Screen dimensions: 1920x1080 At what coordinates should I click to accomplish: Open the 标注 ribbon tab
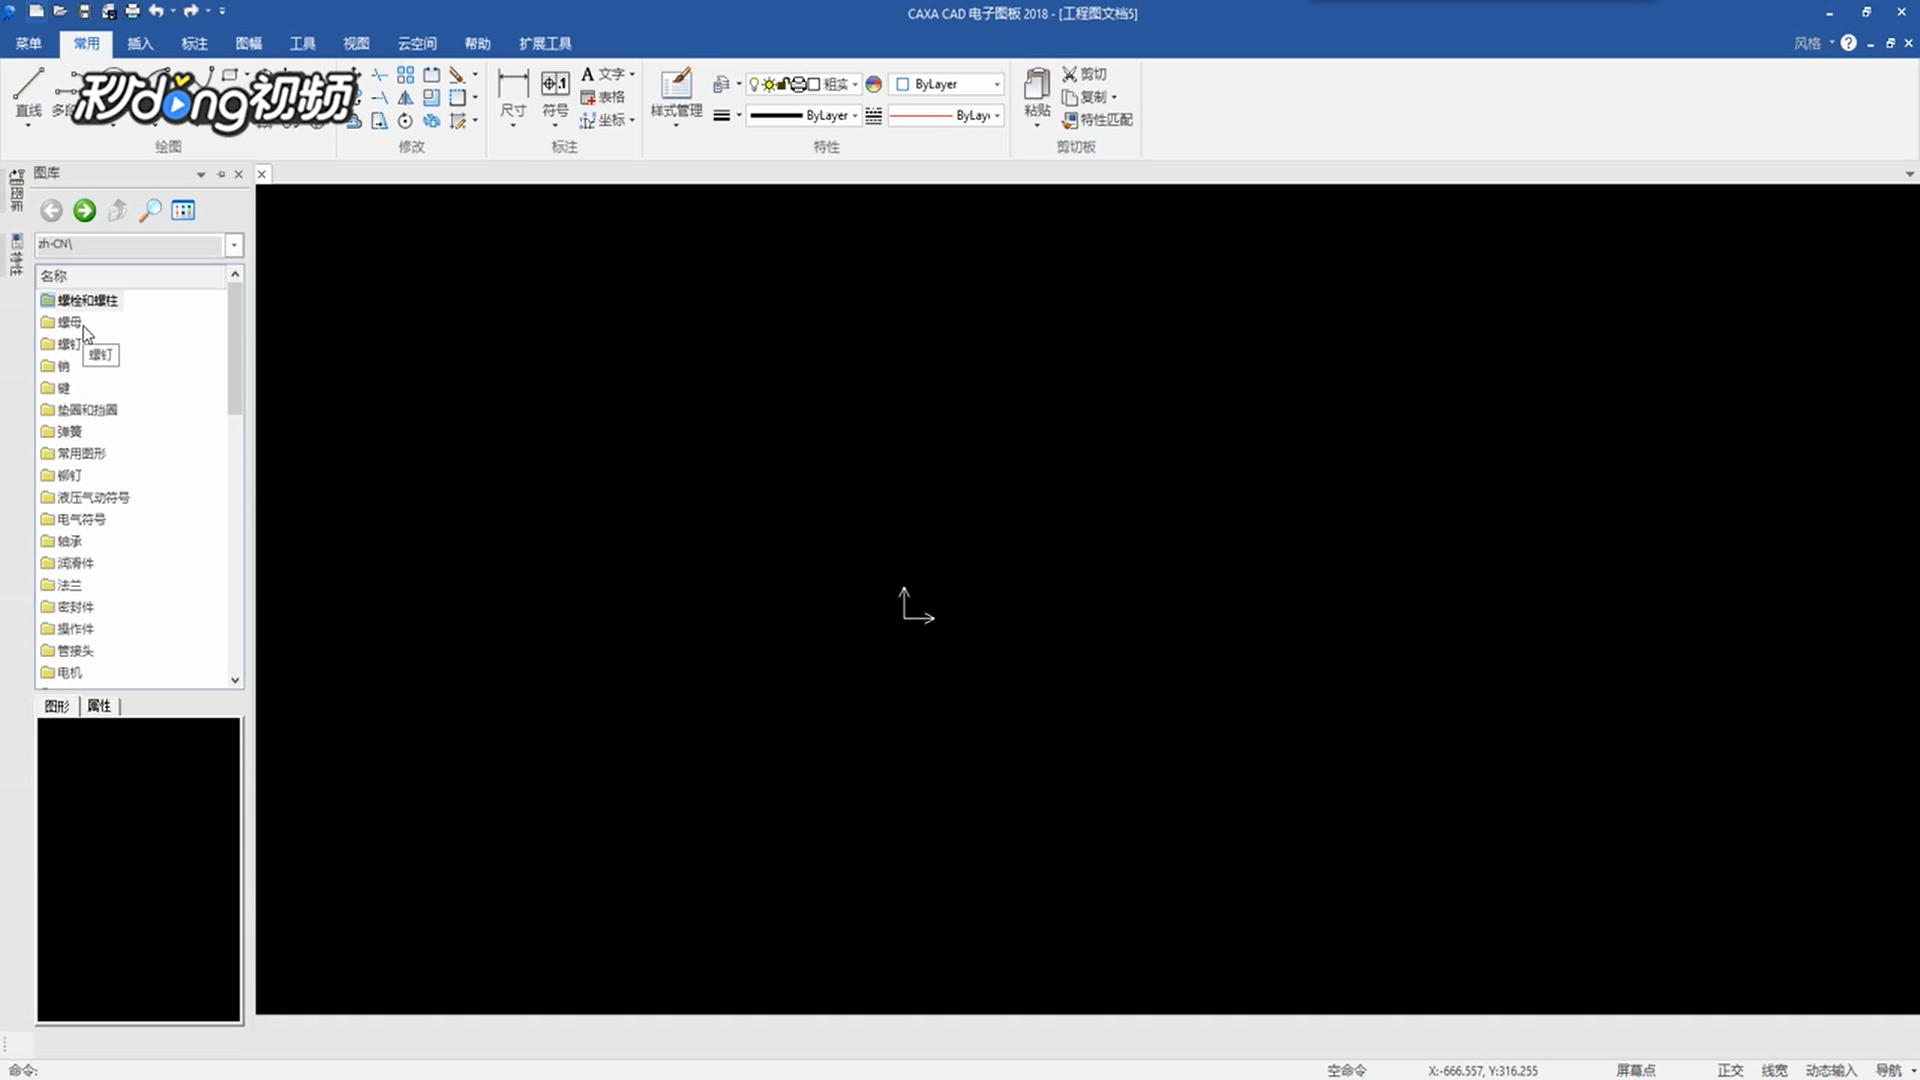[194, 43]
